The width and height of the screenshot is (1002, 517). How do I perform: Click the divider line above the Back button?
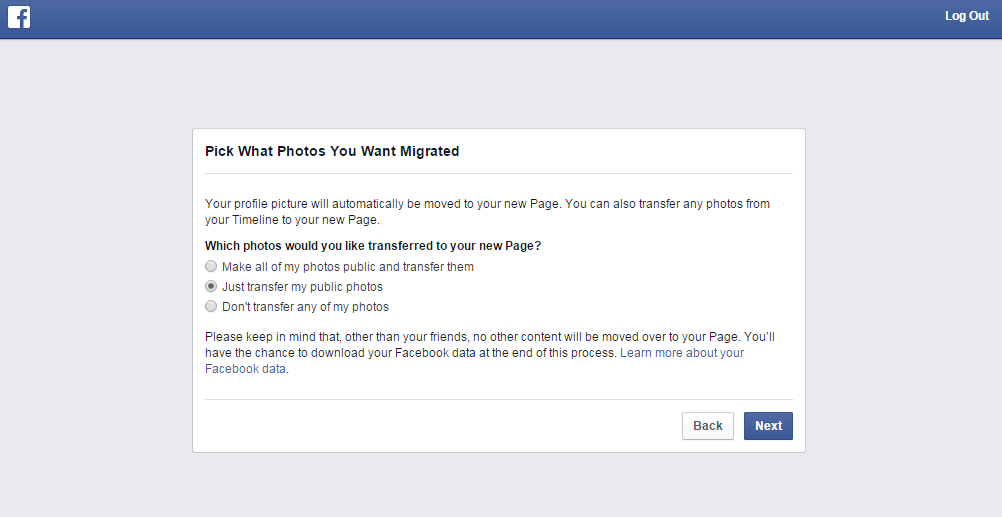[498, 399]
